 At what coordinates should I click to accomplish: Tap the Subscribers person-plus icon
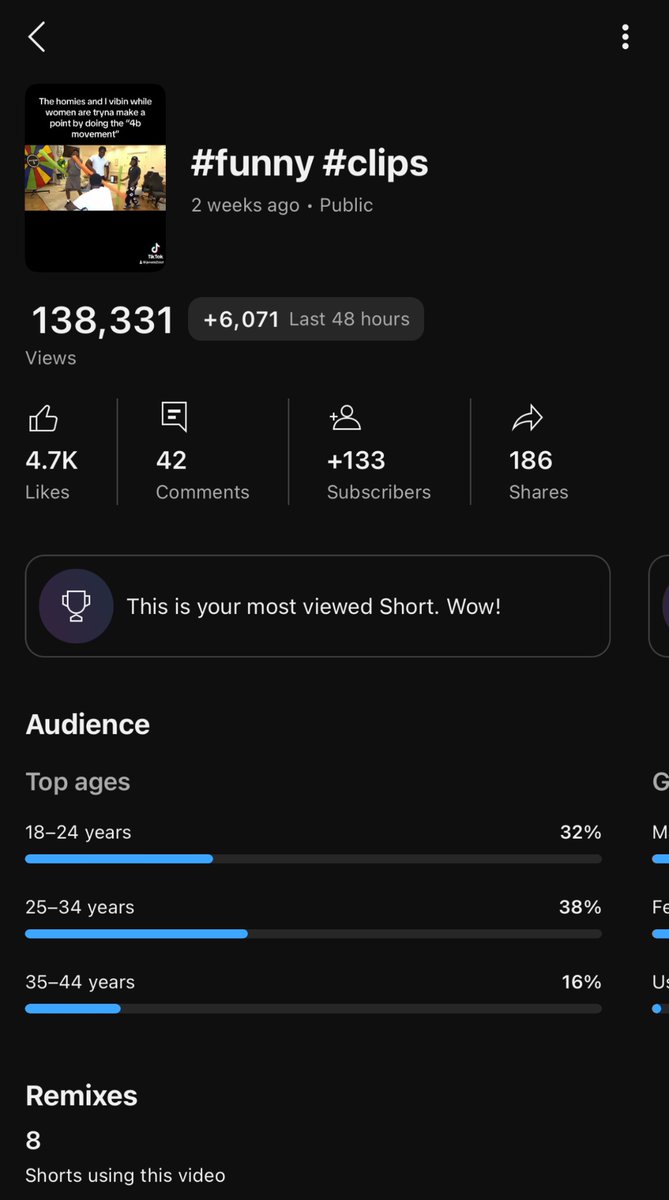tap(345, 418)
